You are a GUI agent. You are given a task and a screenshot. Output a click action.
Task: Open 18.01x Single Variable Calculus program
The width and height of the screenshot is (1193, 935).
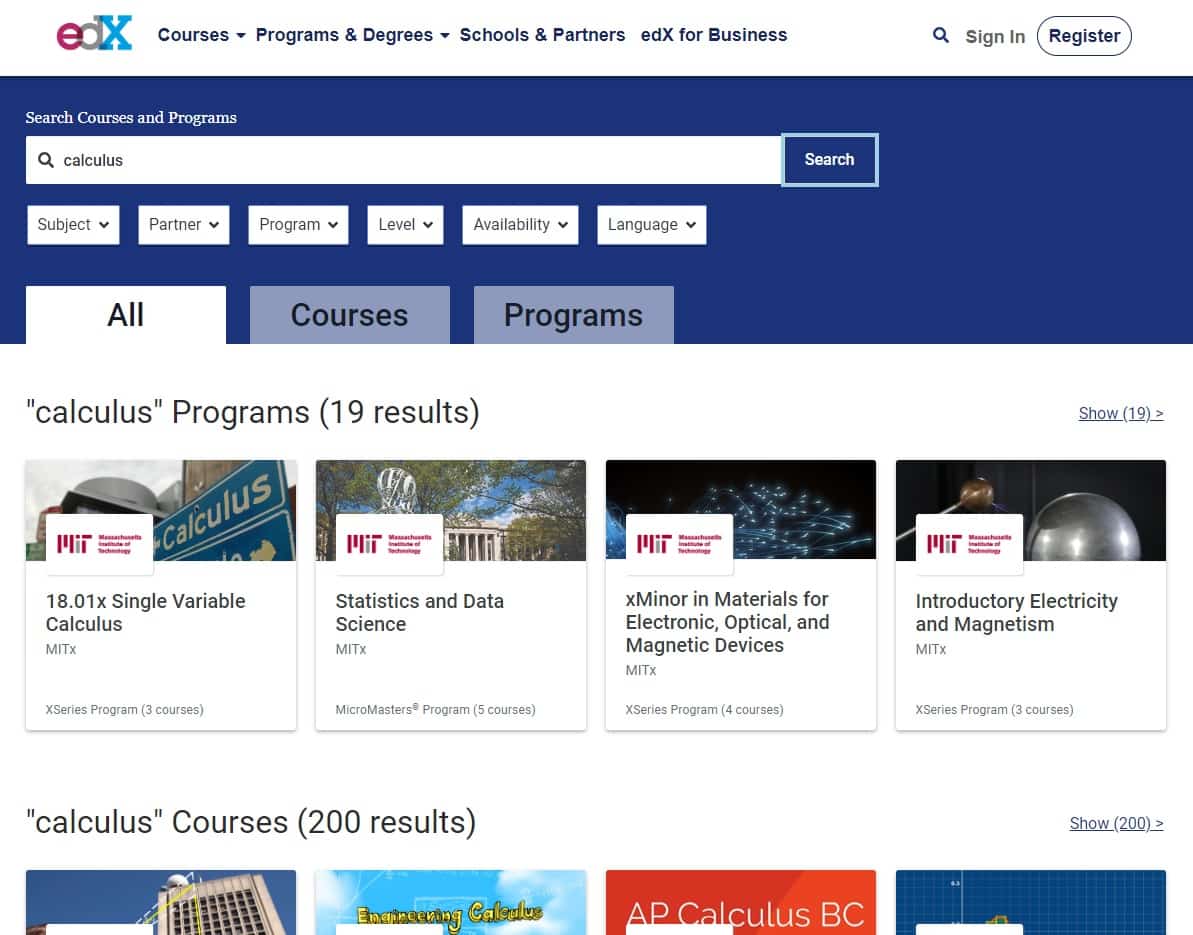145,612
